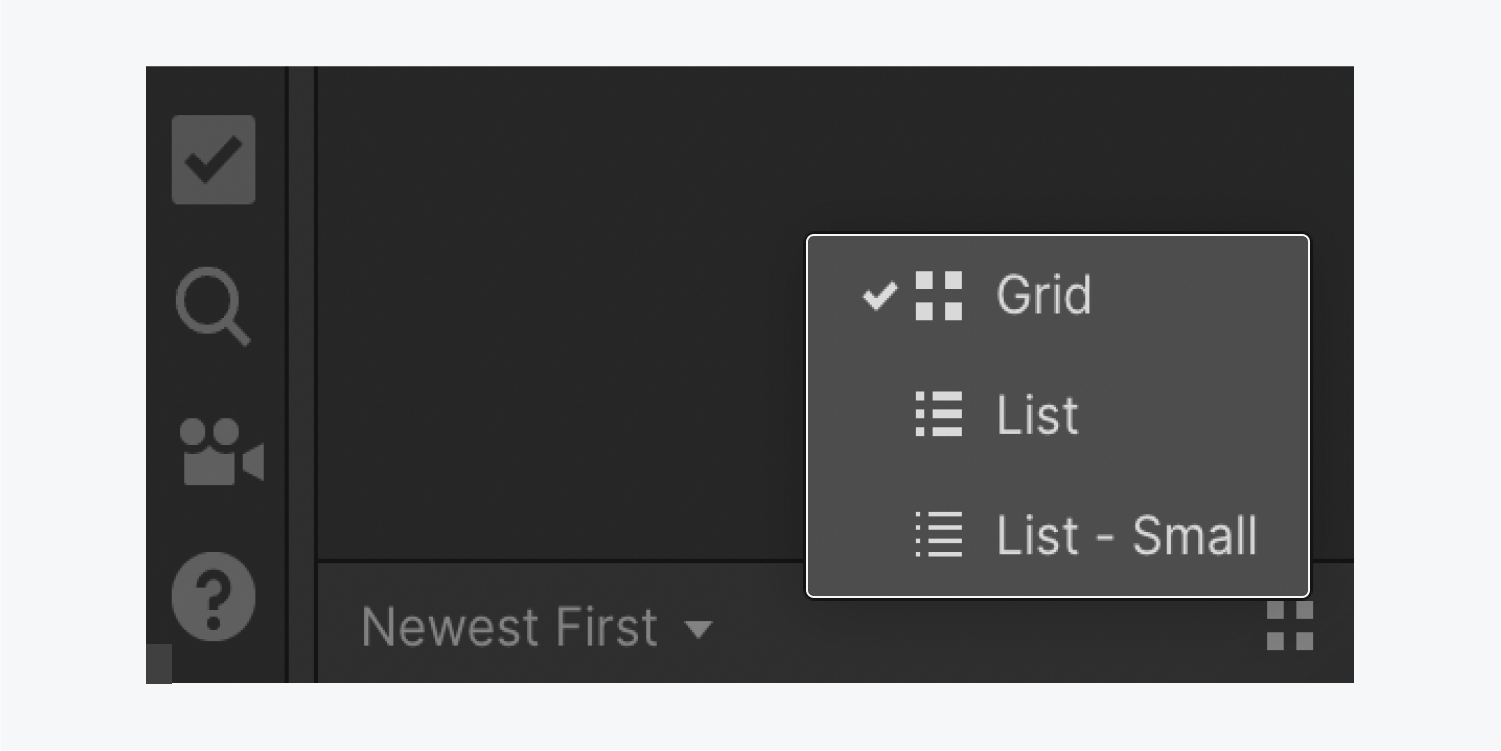
Task: Click the small gray handle at bottom left corner
Action: point(156,662)
